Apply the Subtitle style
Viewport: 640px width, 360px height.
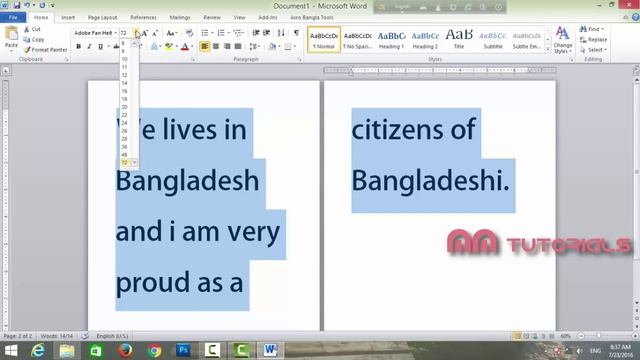[493, 40]
